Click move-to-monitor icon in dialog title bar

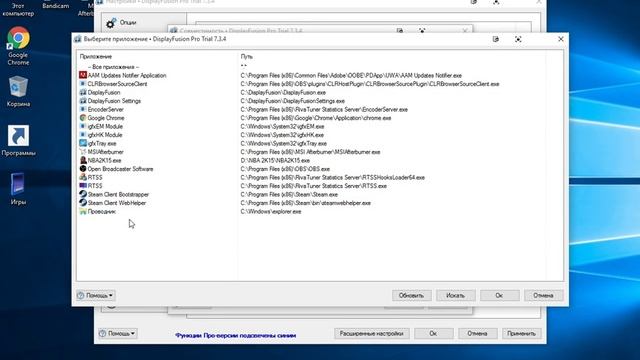[x=496, y=39]
